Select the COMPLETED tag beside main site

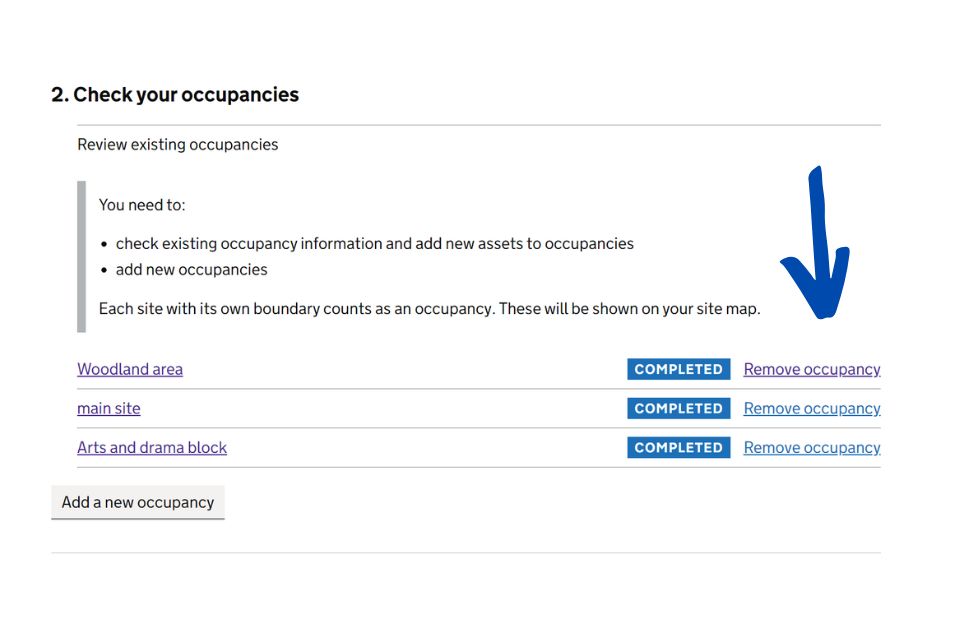tap(678, 408)
